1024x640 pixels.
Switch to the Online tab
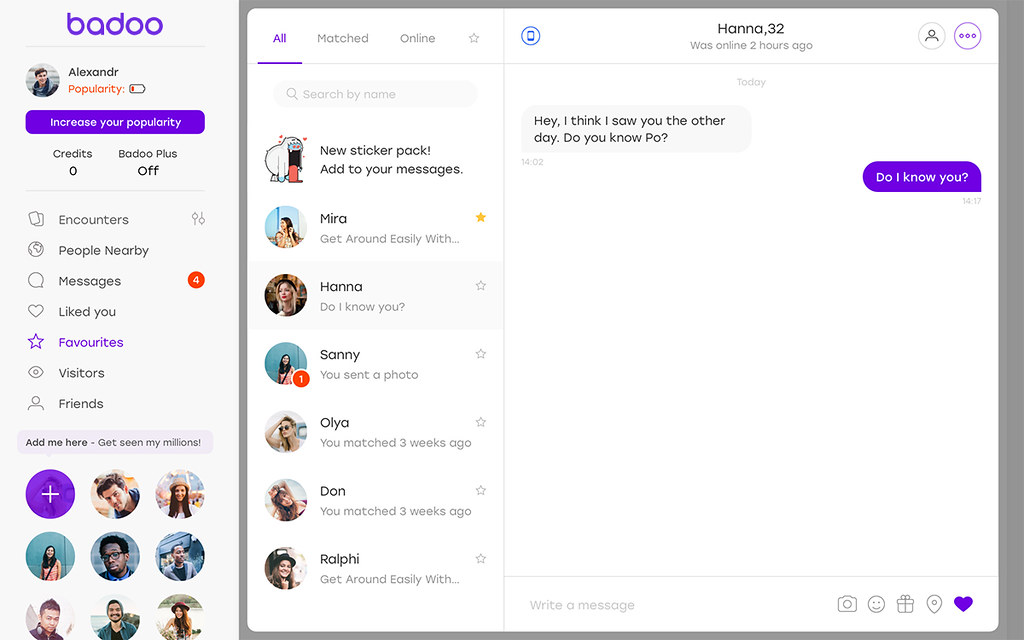click(x=417, y=39)
